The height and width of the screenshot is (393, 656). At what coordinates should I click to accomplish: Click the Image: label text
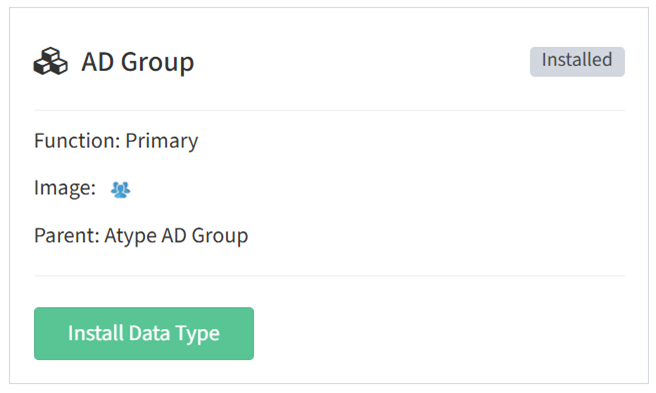[65, 188]
